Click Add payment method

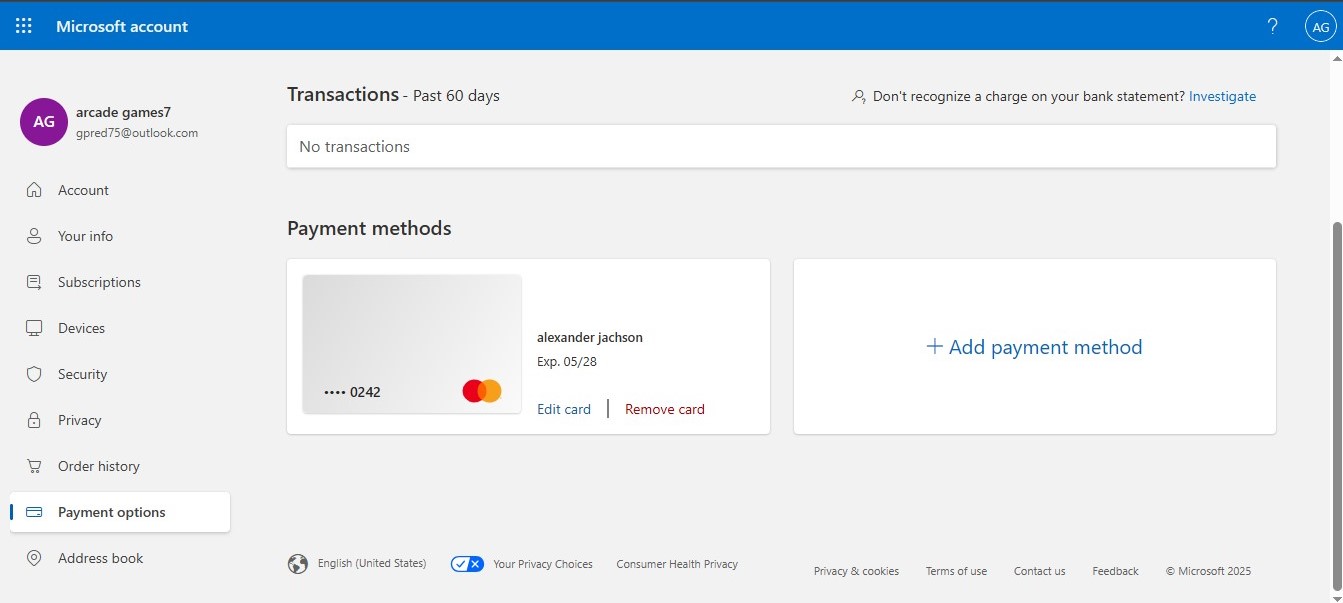(1034, 347)
